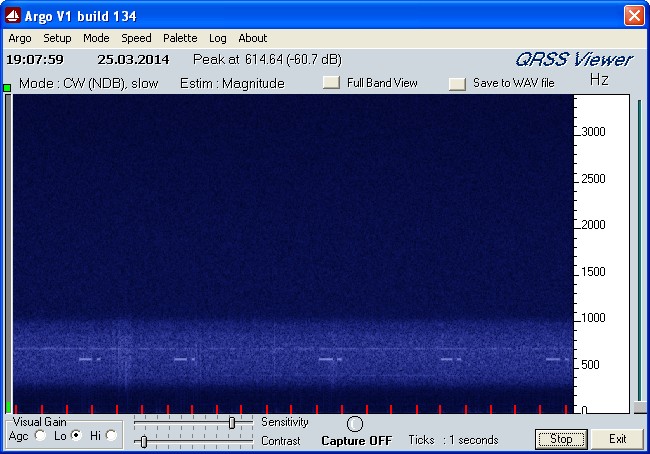Click the date 25.03.2014 display
Image resolution: width=650 pixels, height=454 pixels.
click(133, 60)
